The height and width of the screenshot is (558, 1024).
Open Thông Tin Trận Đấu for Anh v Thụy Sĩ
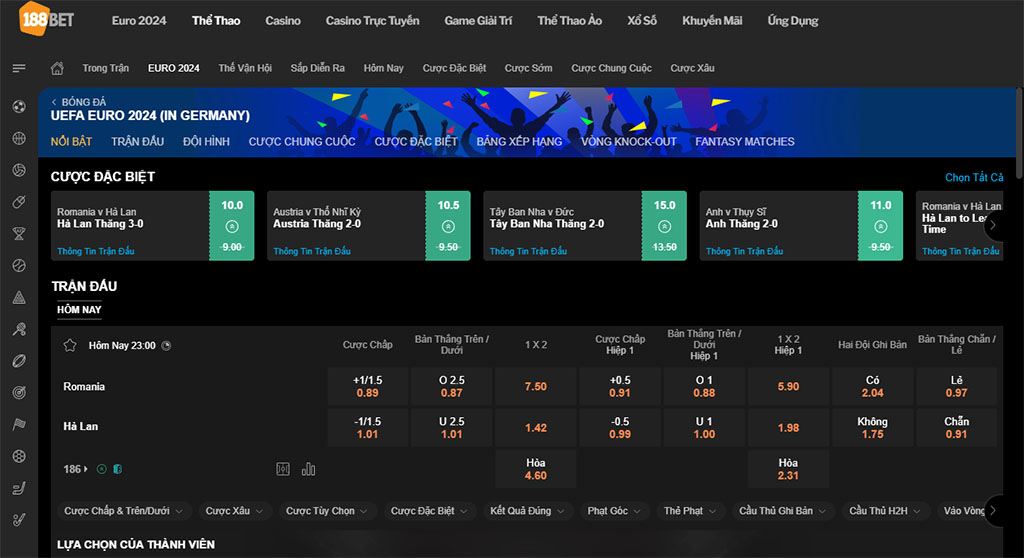point(744,251)
